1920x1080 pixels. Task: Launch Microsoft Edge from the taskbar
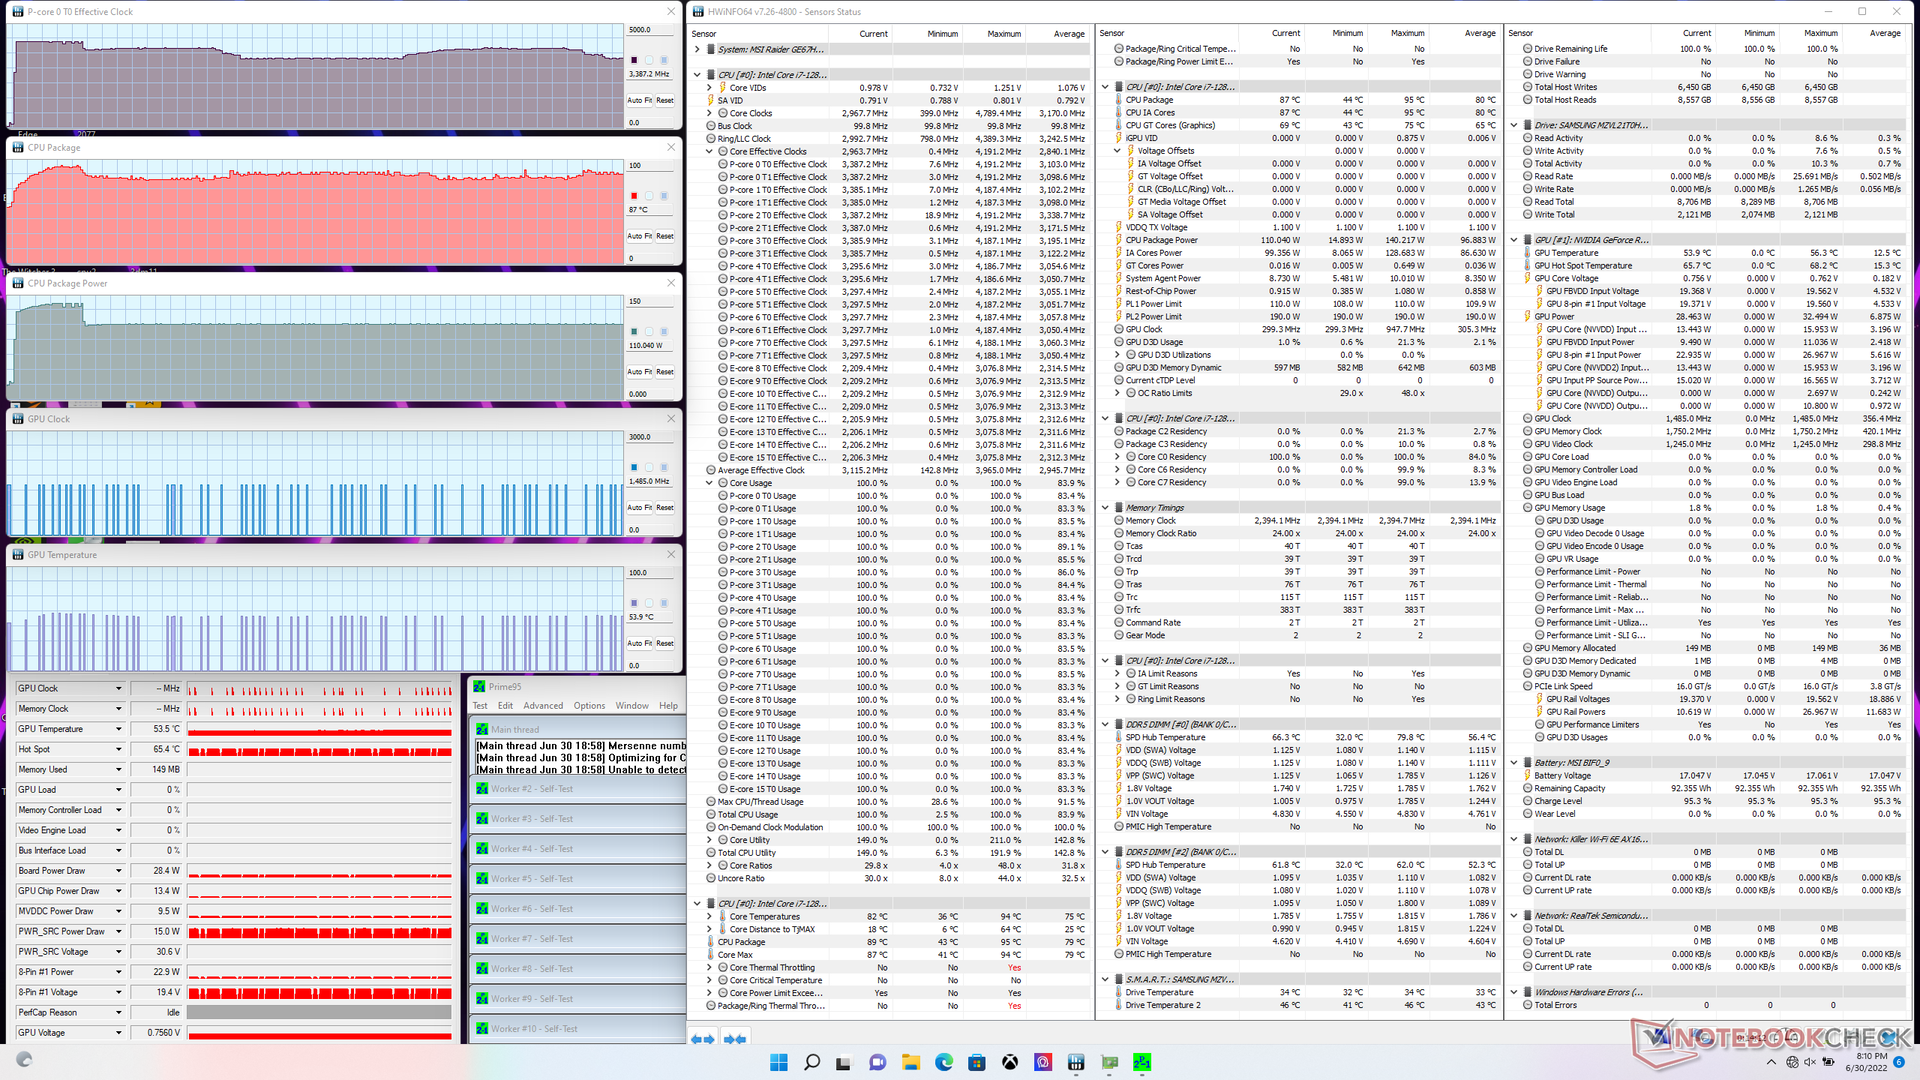(x=944, y=1062)
